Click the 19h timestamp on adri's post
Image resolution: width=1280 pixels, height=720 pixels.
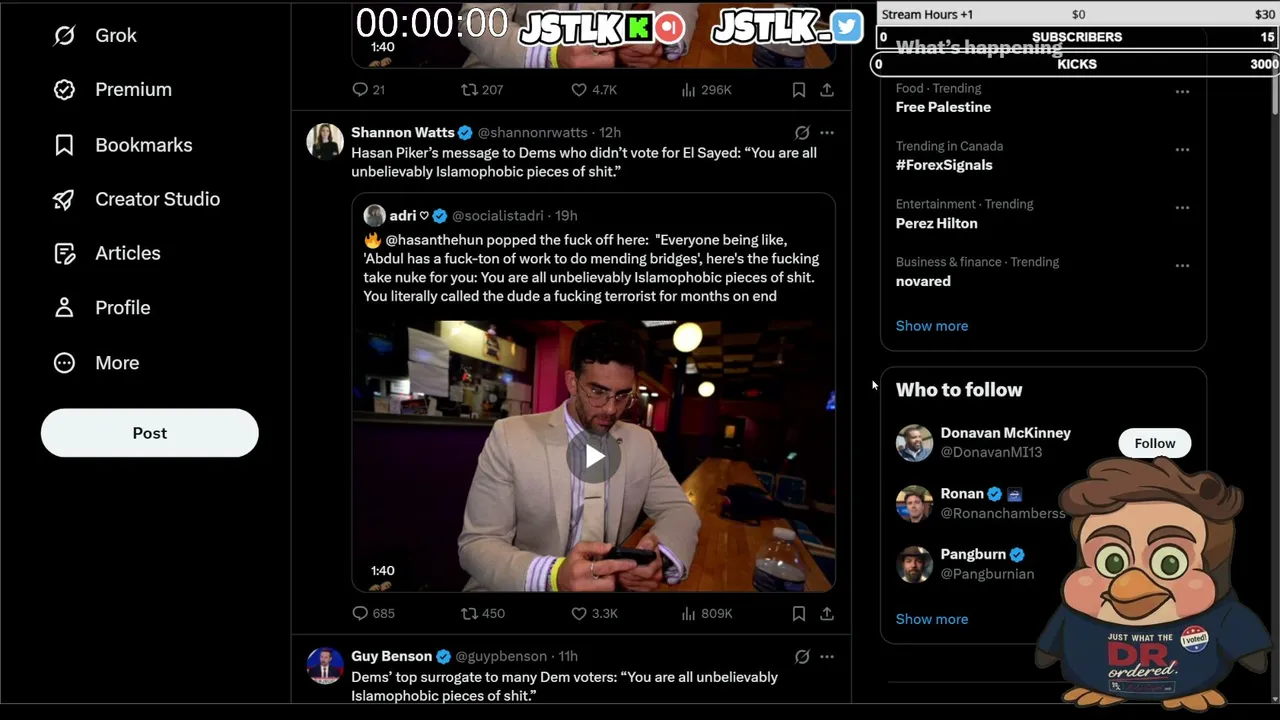566,216
